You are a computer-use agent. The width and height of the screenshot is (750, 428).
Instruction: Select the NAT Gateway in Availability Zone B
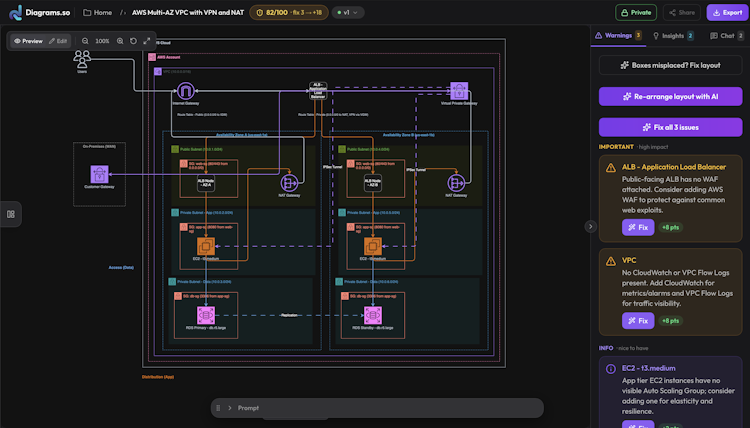[x=456, y=183]
